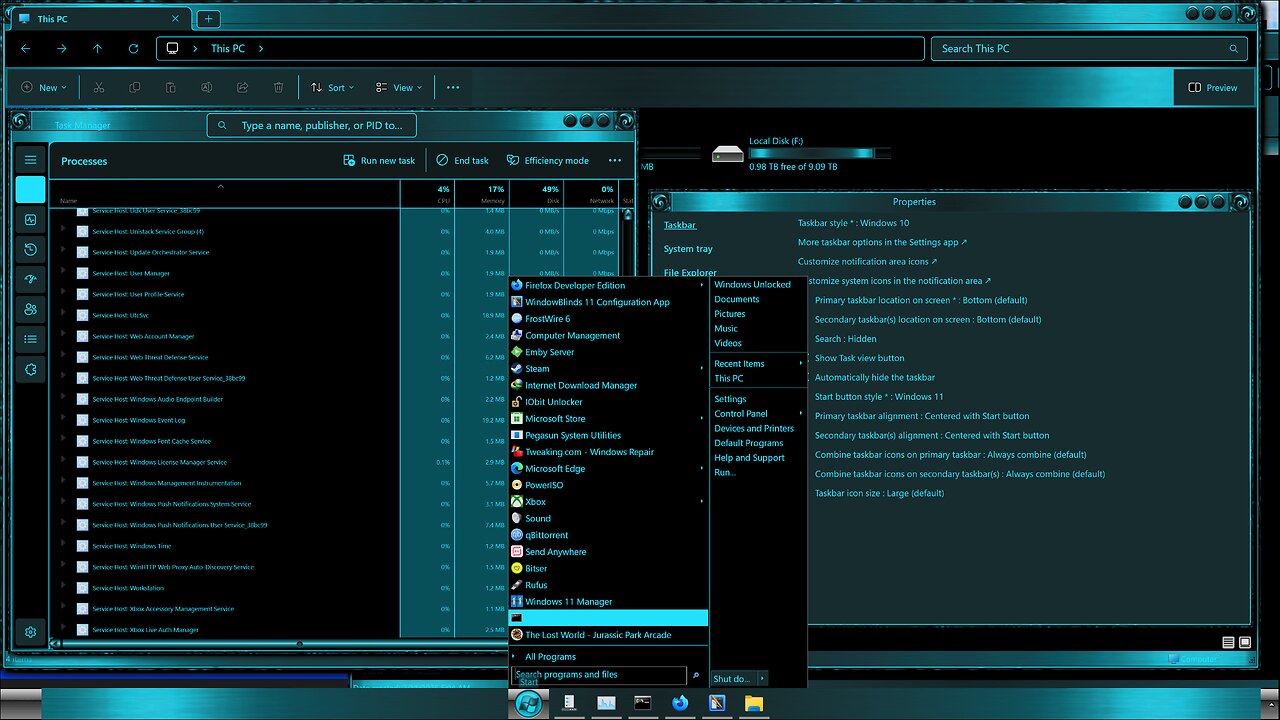Open Windows 11 Manager from Start menu
Image resolution: width=1280 pixels, height=720 pixels.
(x=608, y=601)
